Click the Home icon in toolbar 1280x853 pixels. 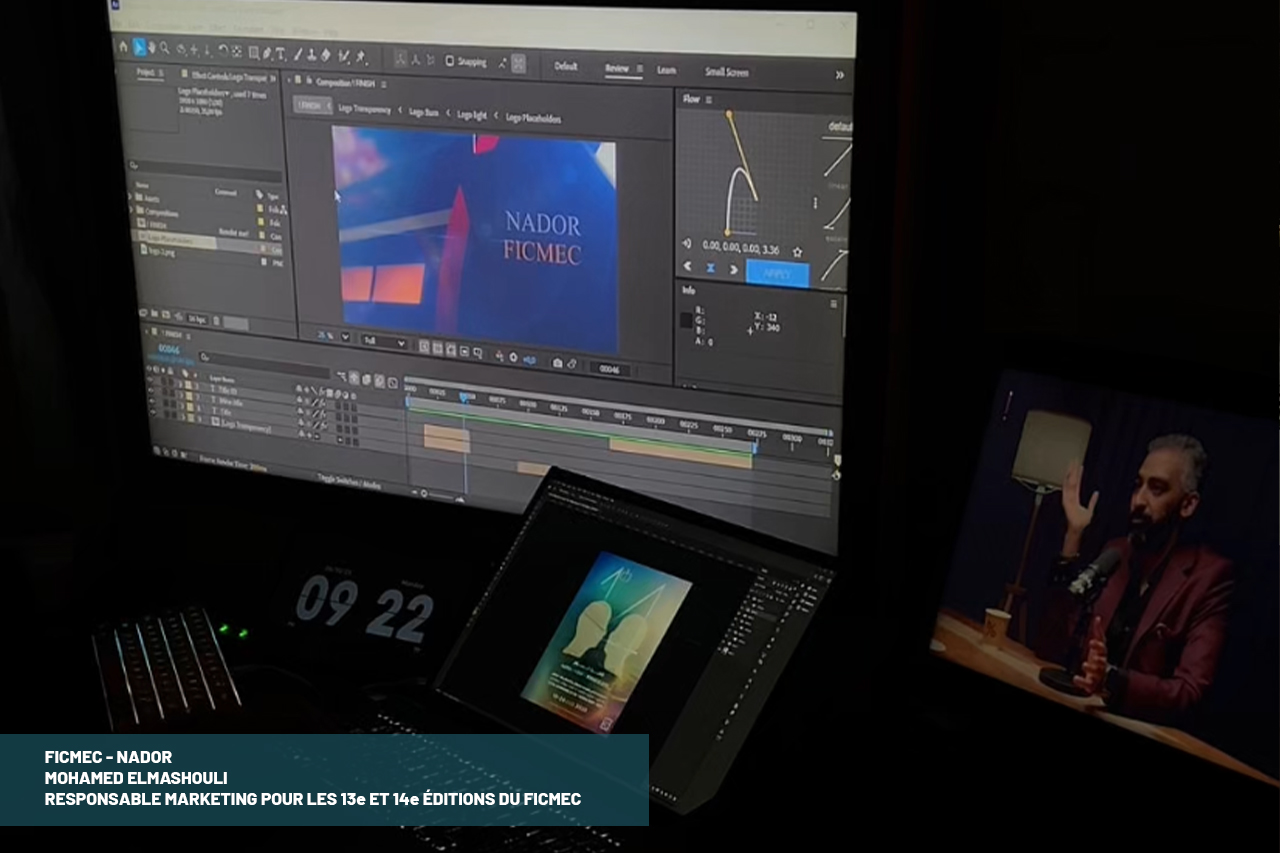[x=124, y=46]
